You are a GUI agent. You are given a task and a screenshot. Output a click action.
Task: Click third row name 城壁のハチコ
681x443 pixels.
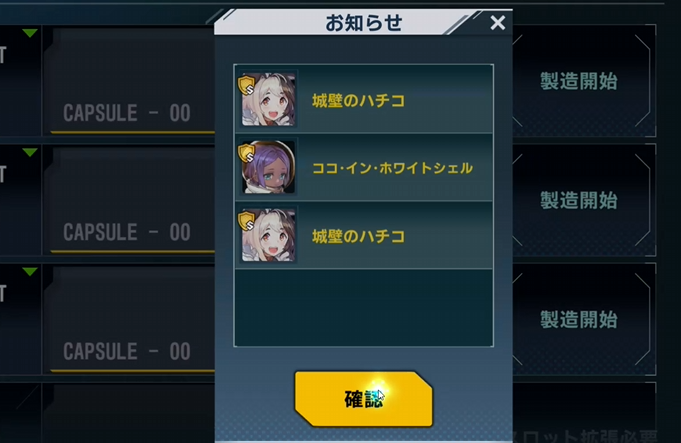(358, 236)
